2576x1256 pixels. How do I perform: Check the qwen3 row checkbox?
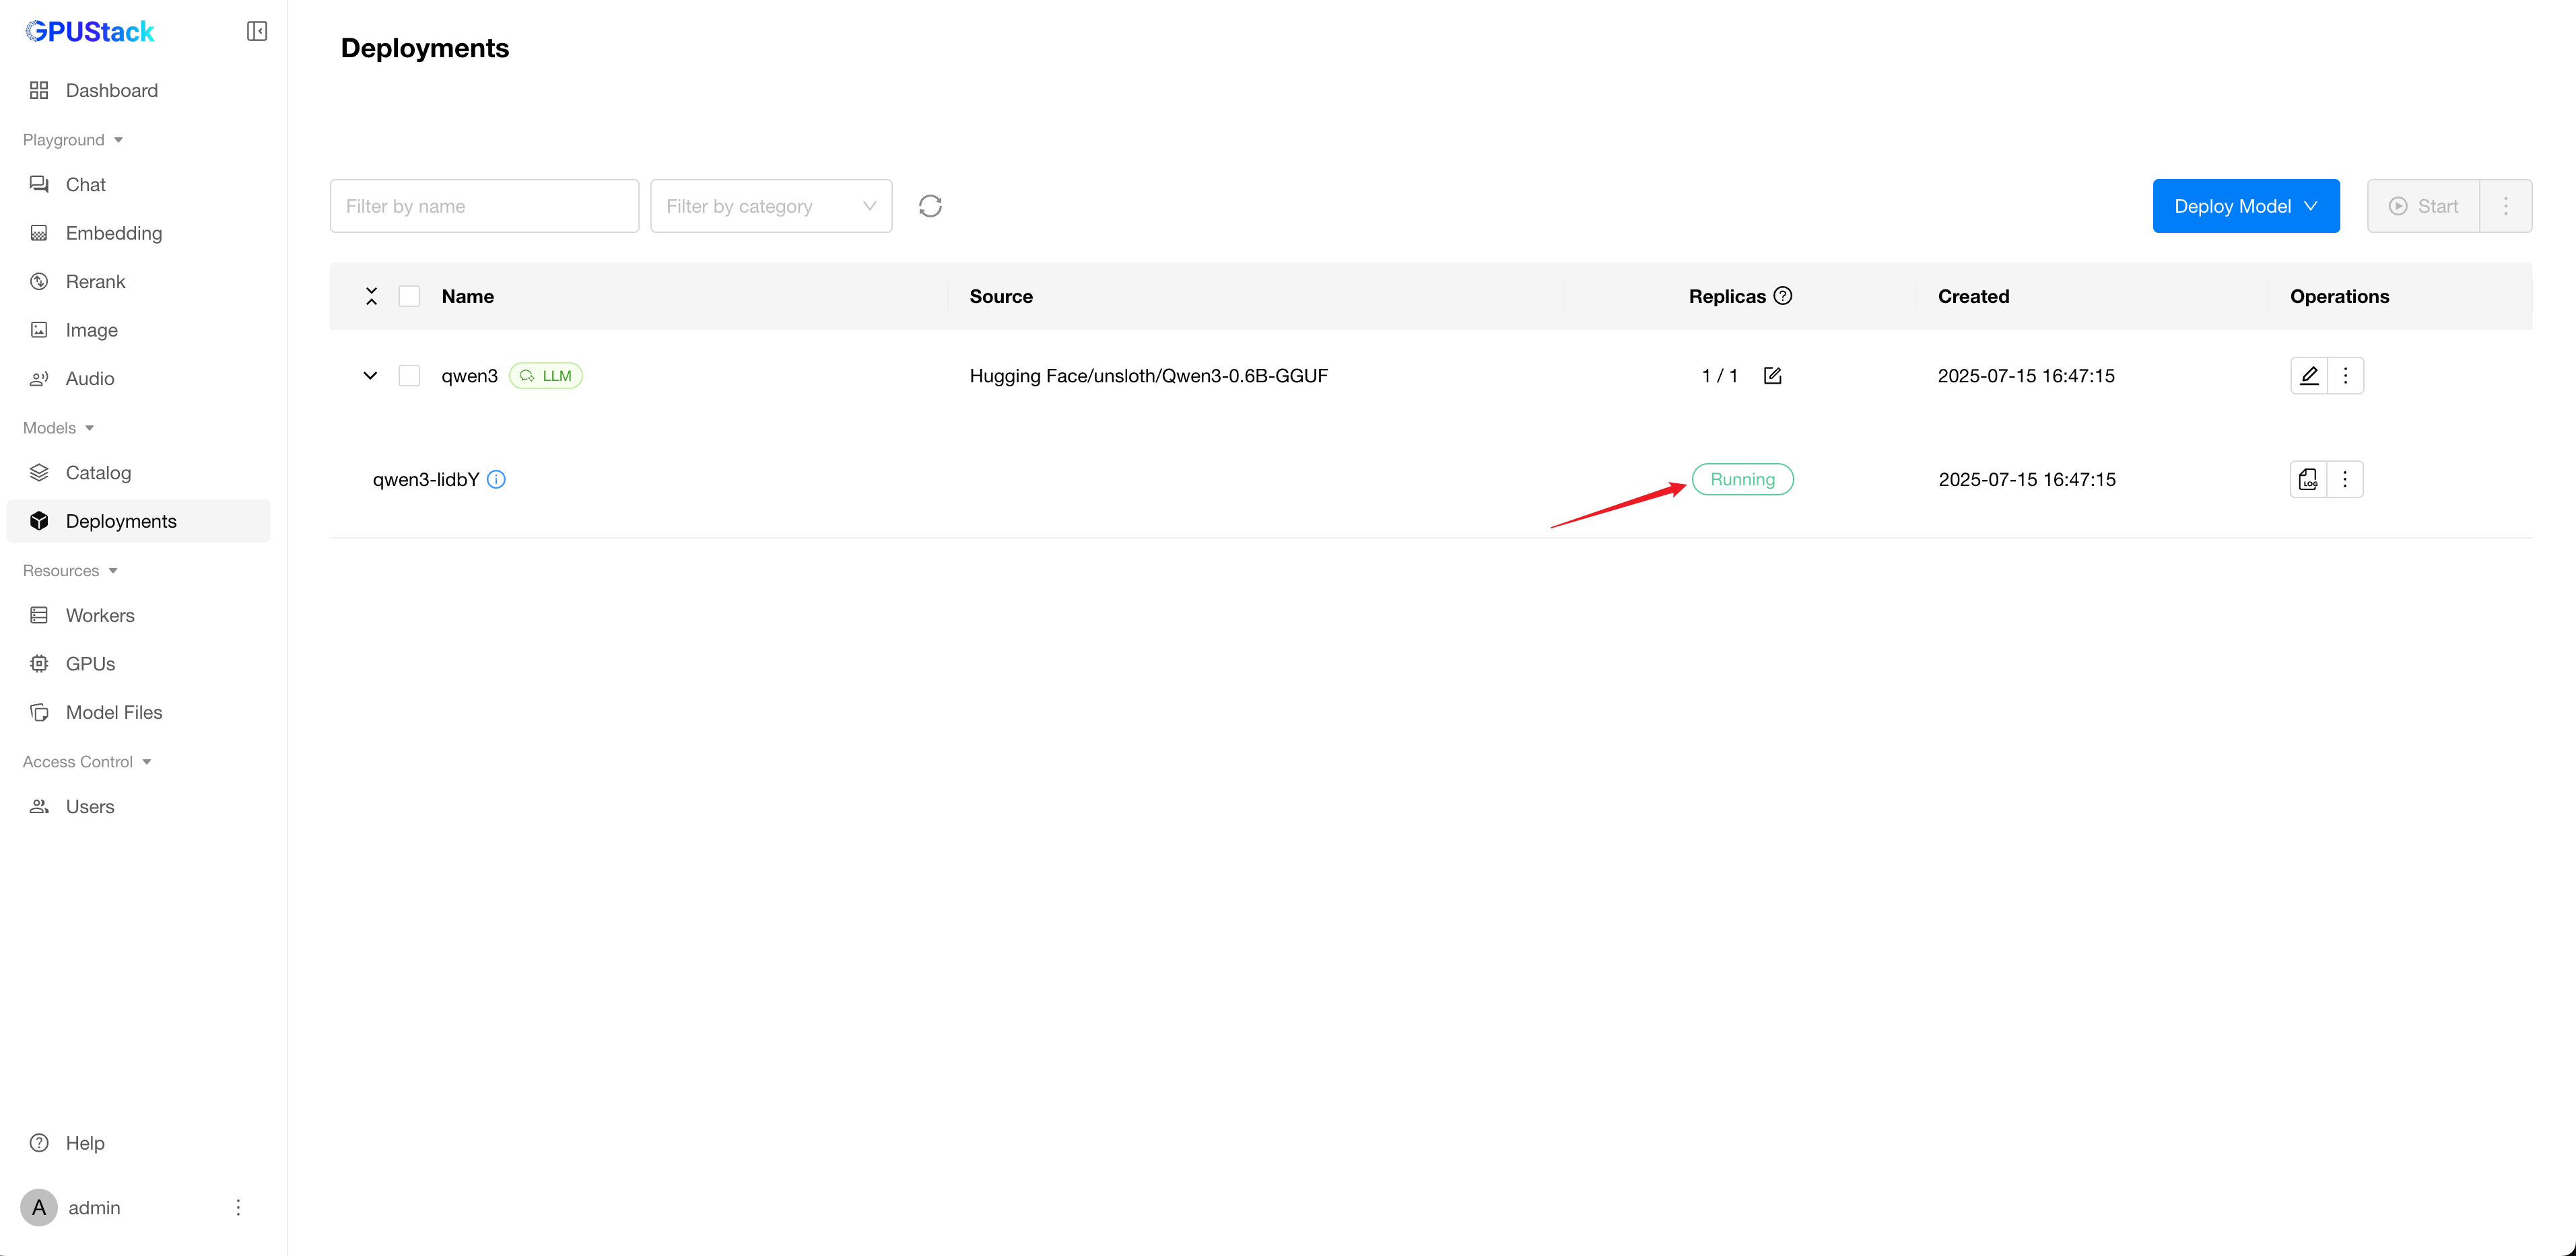[409, 376]
